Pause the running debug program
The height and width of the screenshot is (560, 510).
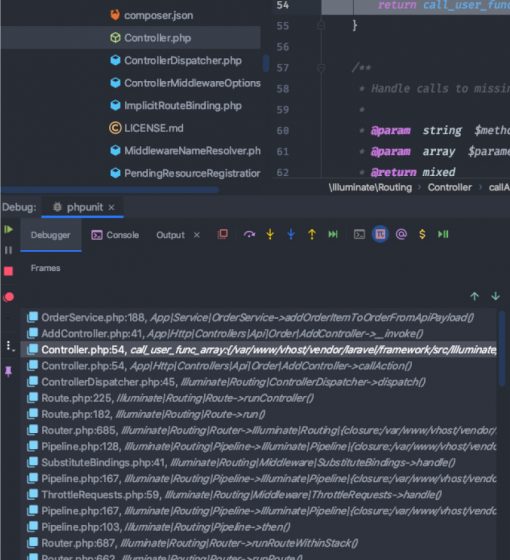click(x=8, y=250)
